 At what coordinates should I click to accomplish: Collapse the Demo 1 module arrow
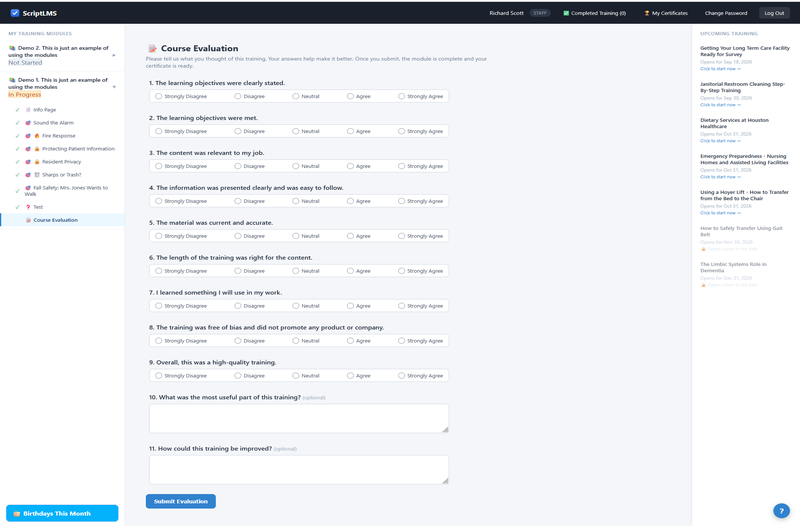point(114,87)
